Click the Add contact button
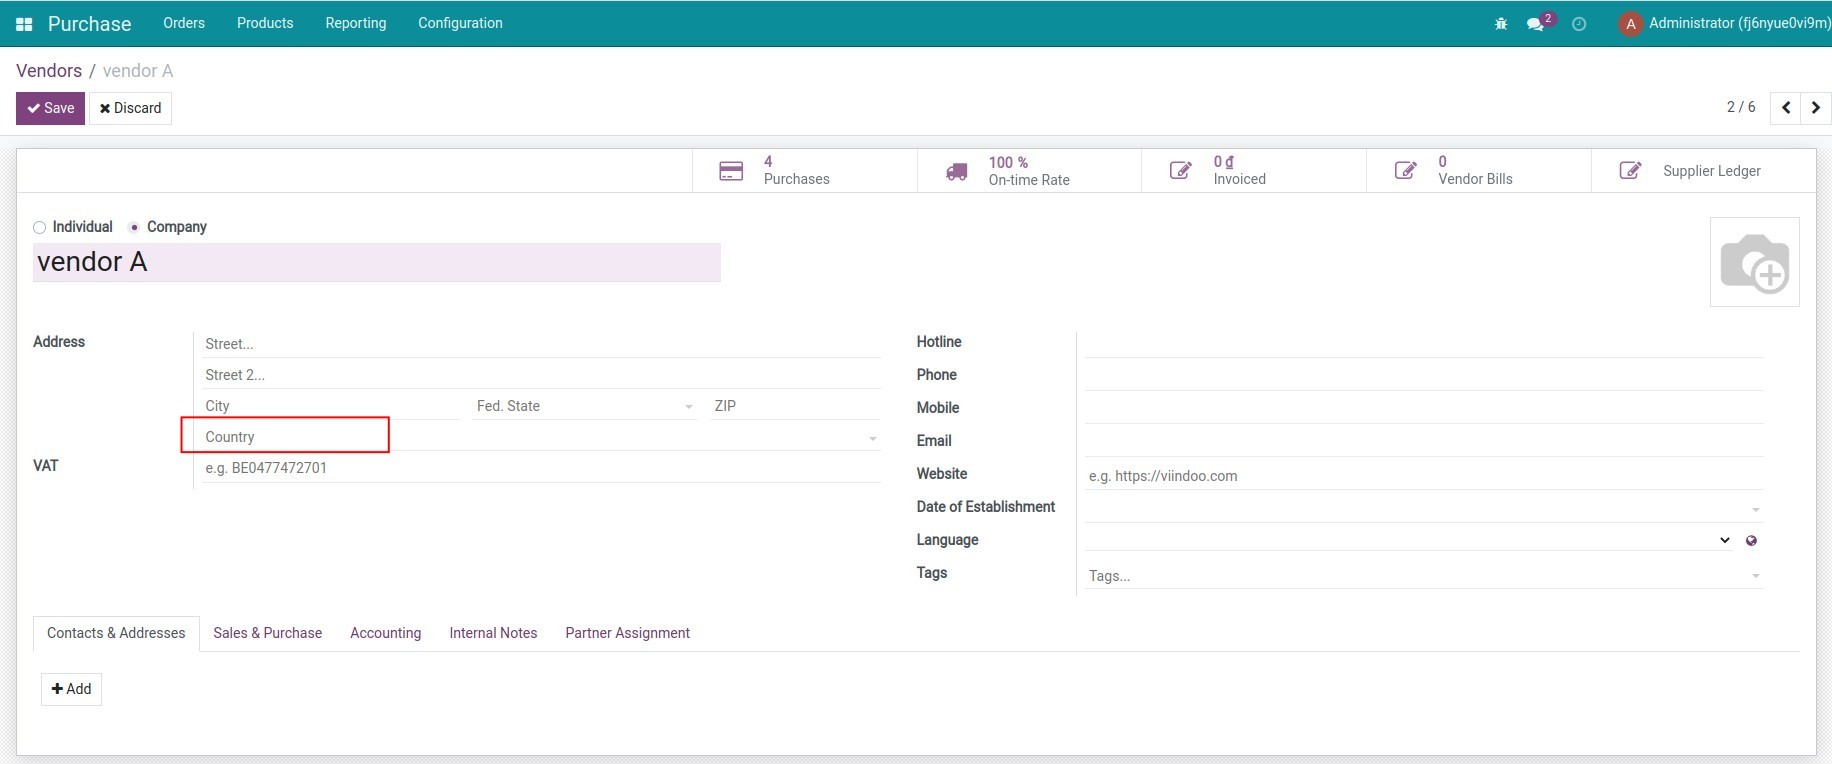The image size is (1832, 764). point(71,689)
